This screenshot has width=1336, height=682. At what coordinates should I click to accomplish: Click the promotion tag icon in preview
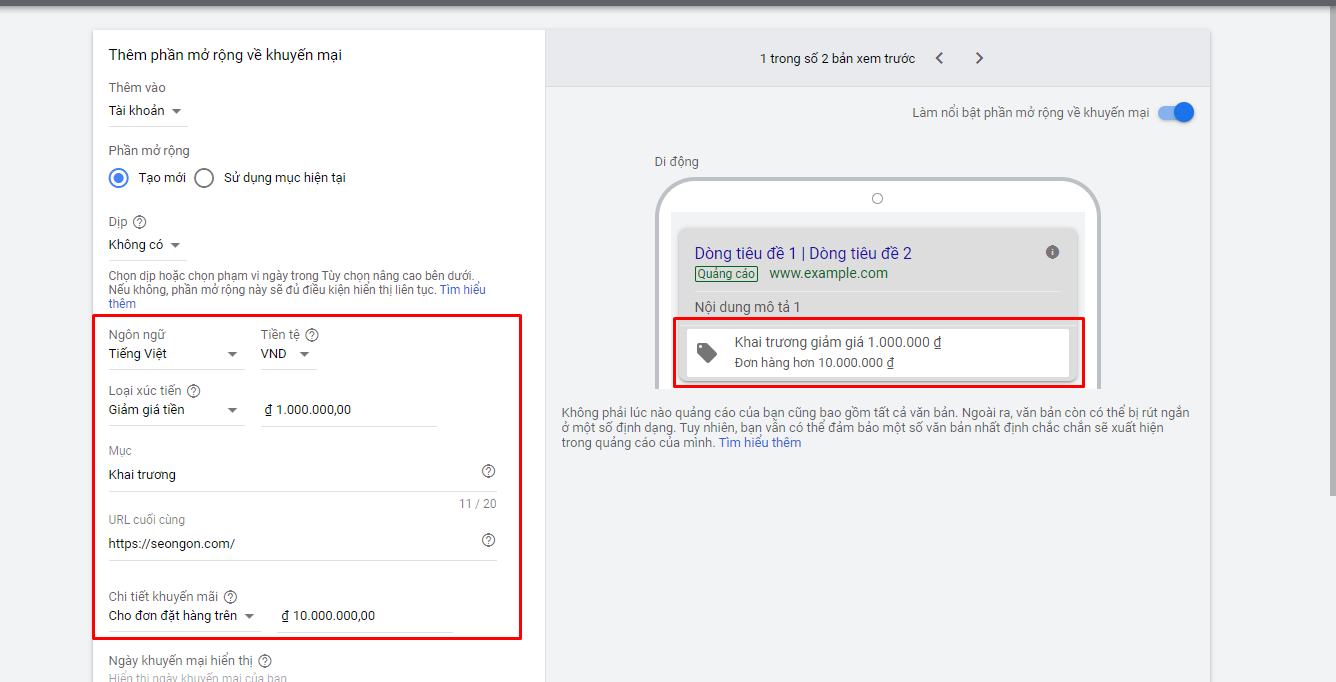click(707, 352)
